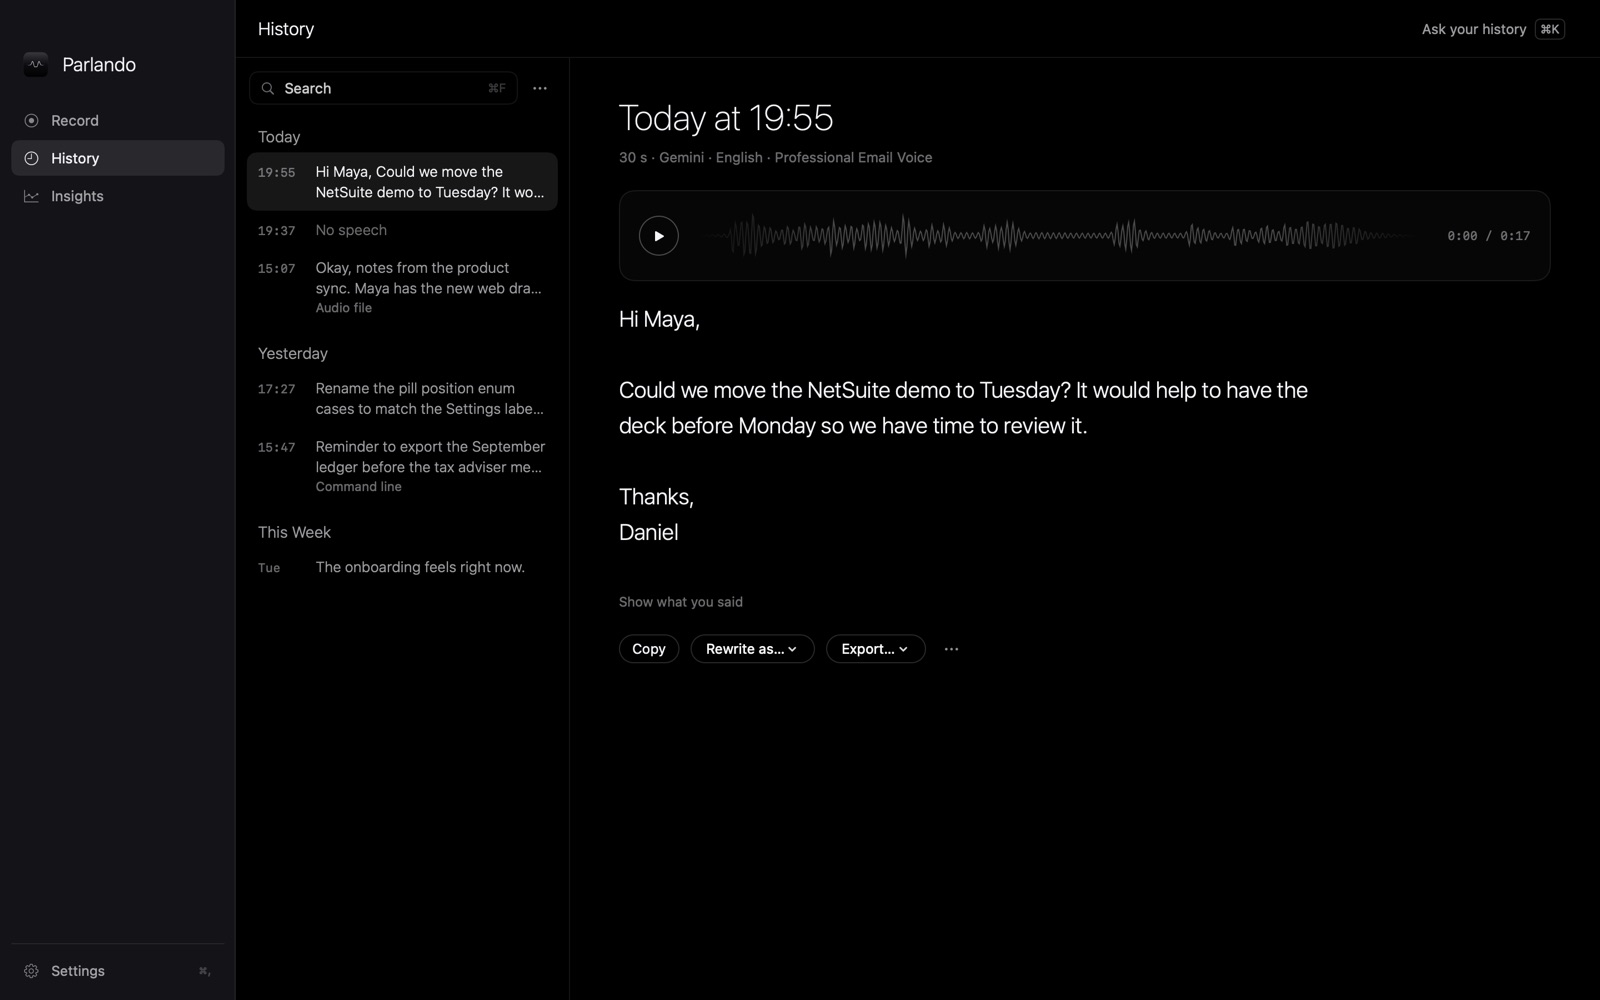Viewport: 1600px width, 1000px height.
Task: Click the Audio file label
Action: [x=344, y=308]
